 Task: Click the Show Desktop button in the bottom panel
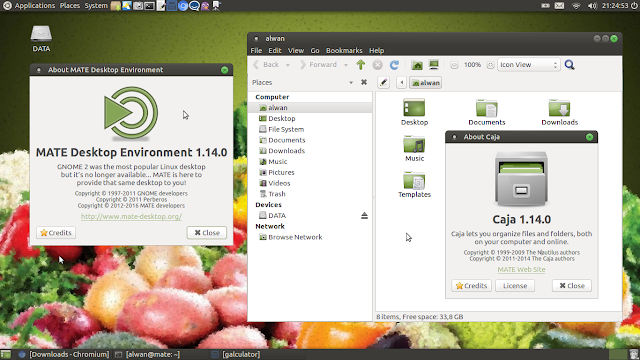6,354
